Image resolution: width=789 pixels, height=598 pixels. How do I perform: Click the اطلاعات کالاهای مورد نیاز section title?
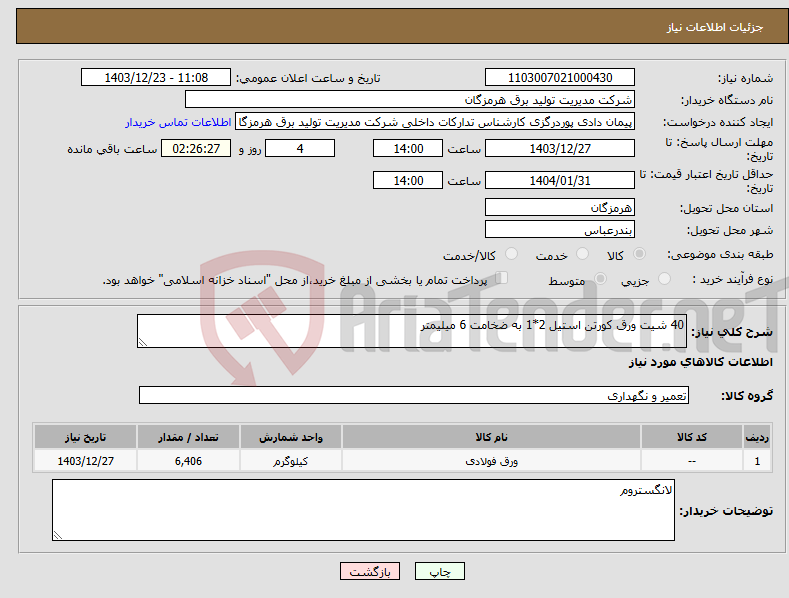(700, 362)
